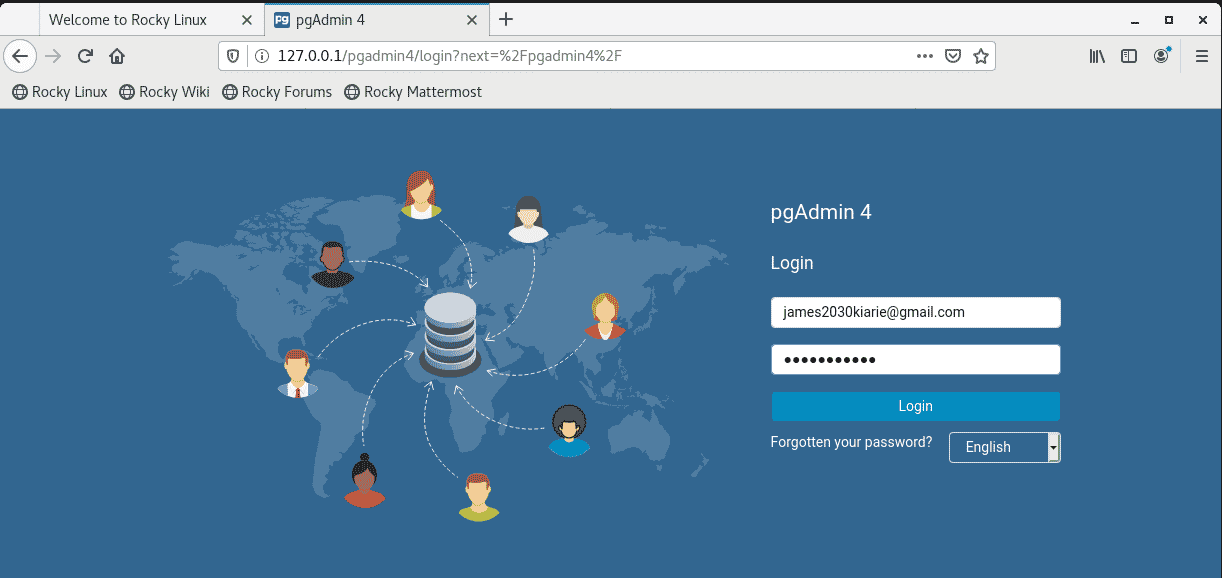This screenshot has width=1222, height=578.
Task: Maximize the browser window
Action: pos(1168,20)
